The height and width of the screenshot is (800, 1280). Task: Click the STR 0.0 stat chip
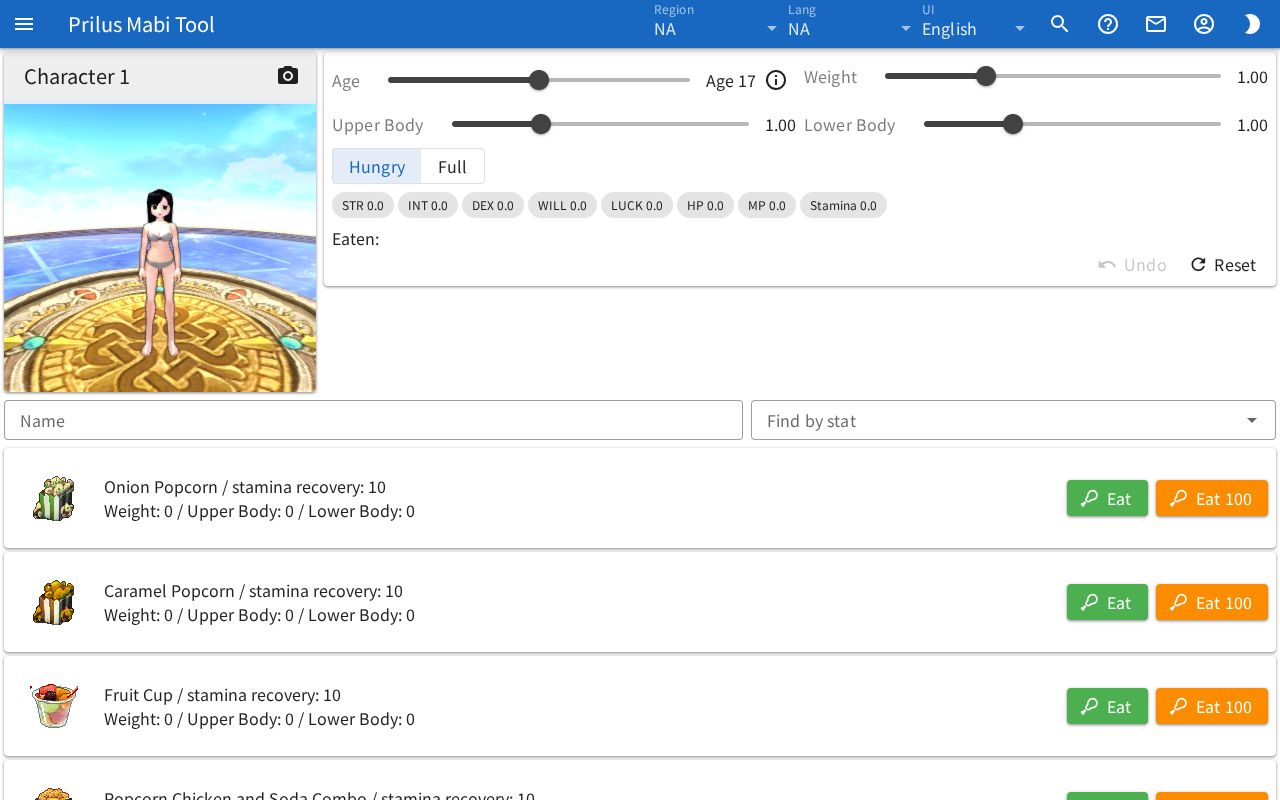363,205
